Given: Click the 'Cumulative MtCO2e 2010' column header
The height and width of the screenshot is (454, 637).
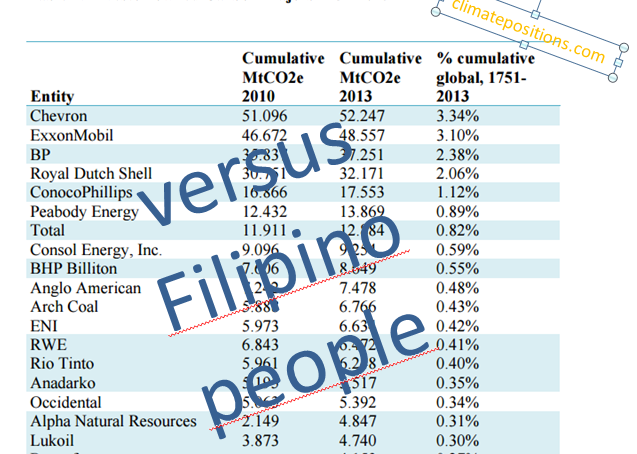Looking at the screenshot, I should pos(283,77).
